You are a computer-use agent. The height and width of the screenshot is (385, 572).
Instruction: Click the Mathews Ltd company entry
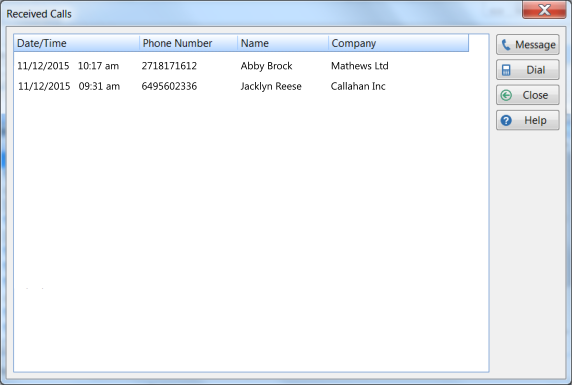tap(360, 66)
